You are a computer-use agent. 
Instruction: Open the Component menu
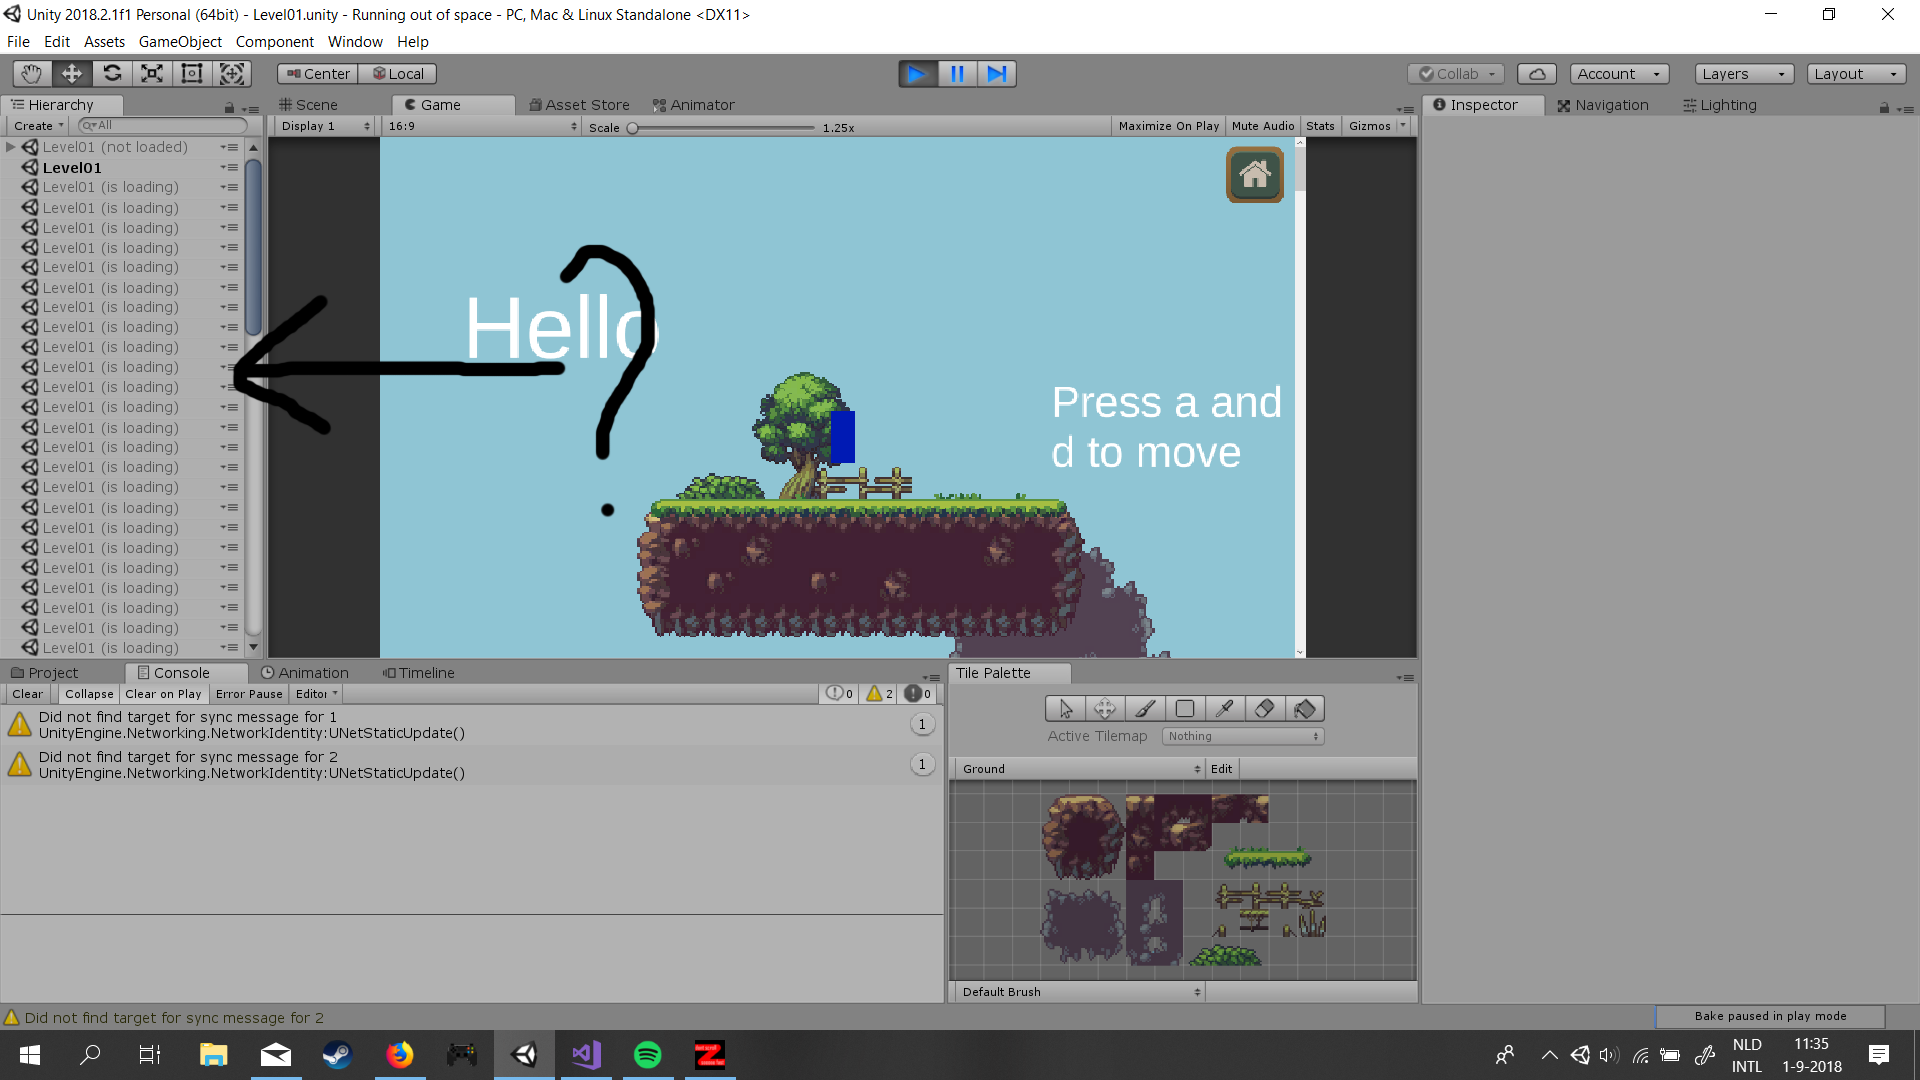(274, 42)
